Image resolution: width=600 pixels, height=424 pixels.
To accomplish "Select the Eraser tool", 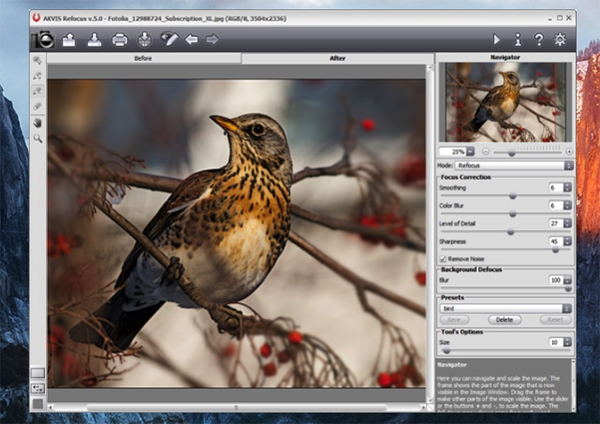I will (38, 106).
